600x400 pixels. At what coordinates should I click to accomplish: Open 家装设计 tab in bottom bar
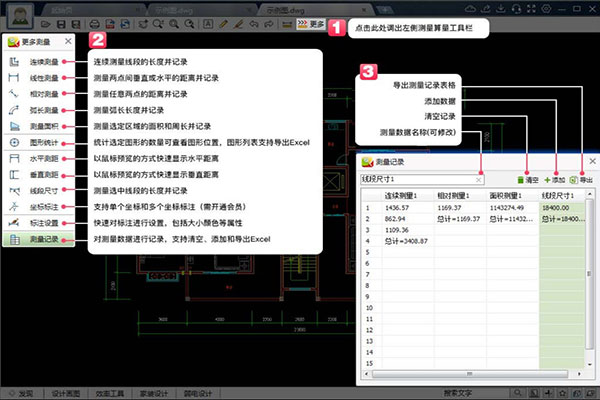(x=154, y=393)
